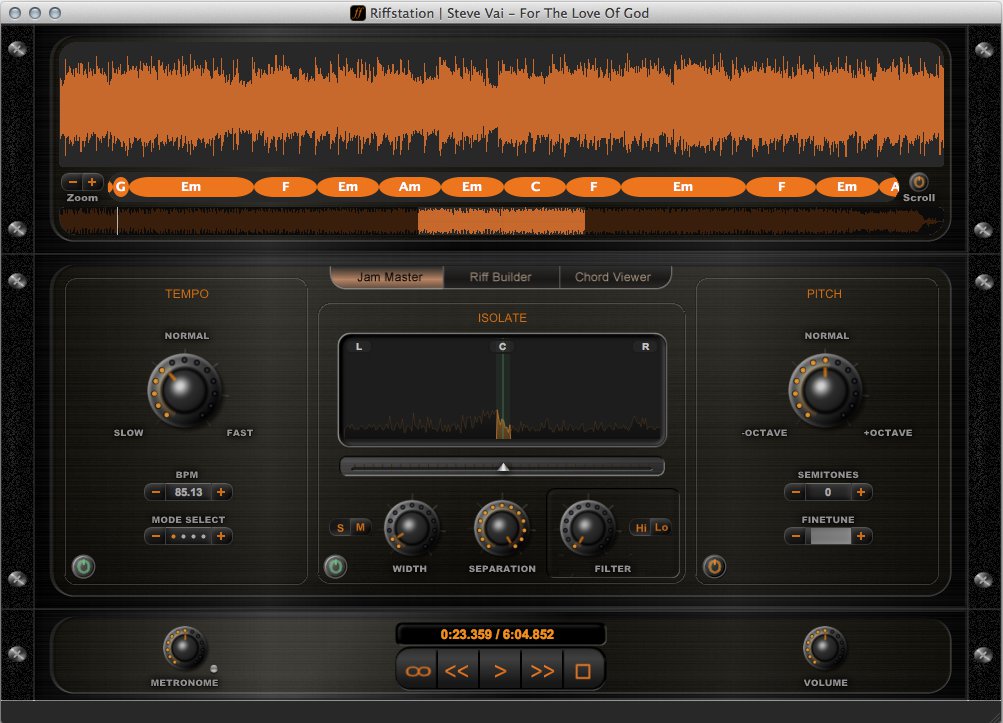Toggle the Isolate section power button
This screenshot has width=1003, height=723.
click(336, 566)
